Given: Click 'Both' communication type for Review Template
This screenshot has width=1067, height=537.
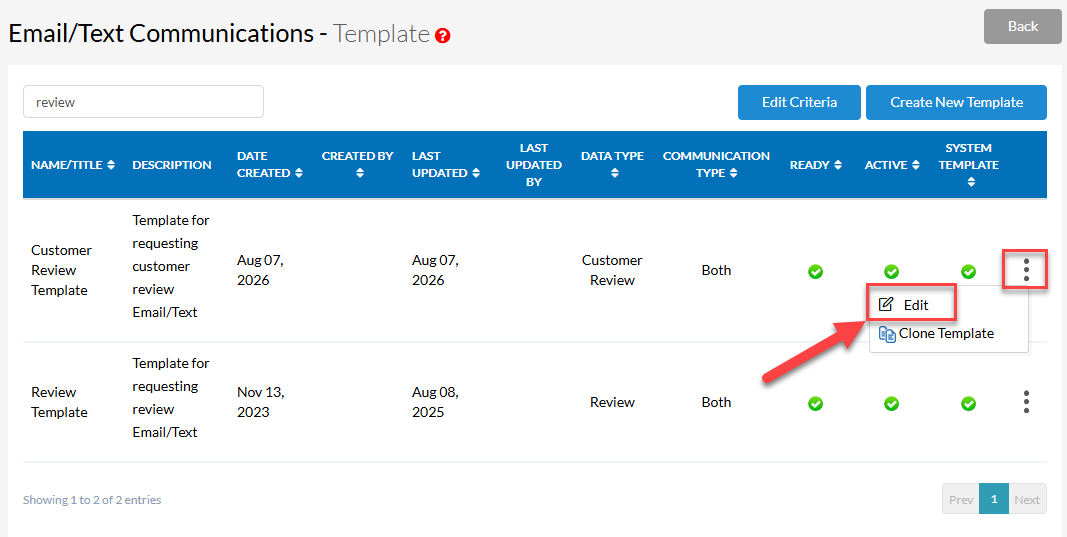Looking at the screenshot, I should pyautogui.click(x=717, y=402).
